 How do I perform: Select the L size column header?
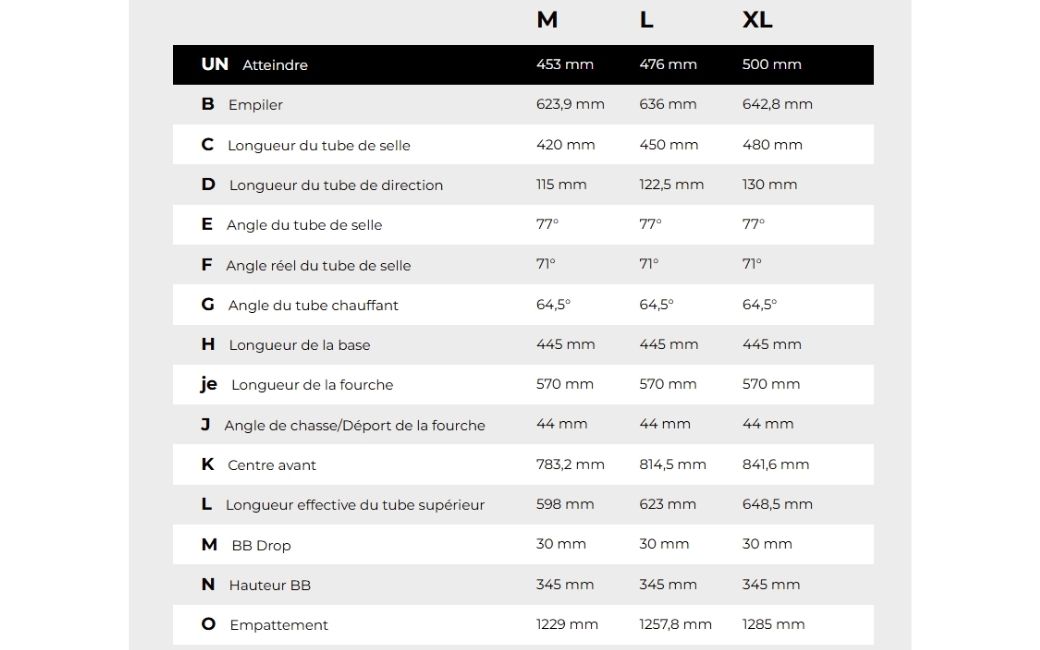(647, 20)
